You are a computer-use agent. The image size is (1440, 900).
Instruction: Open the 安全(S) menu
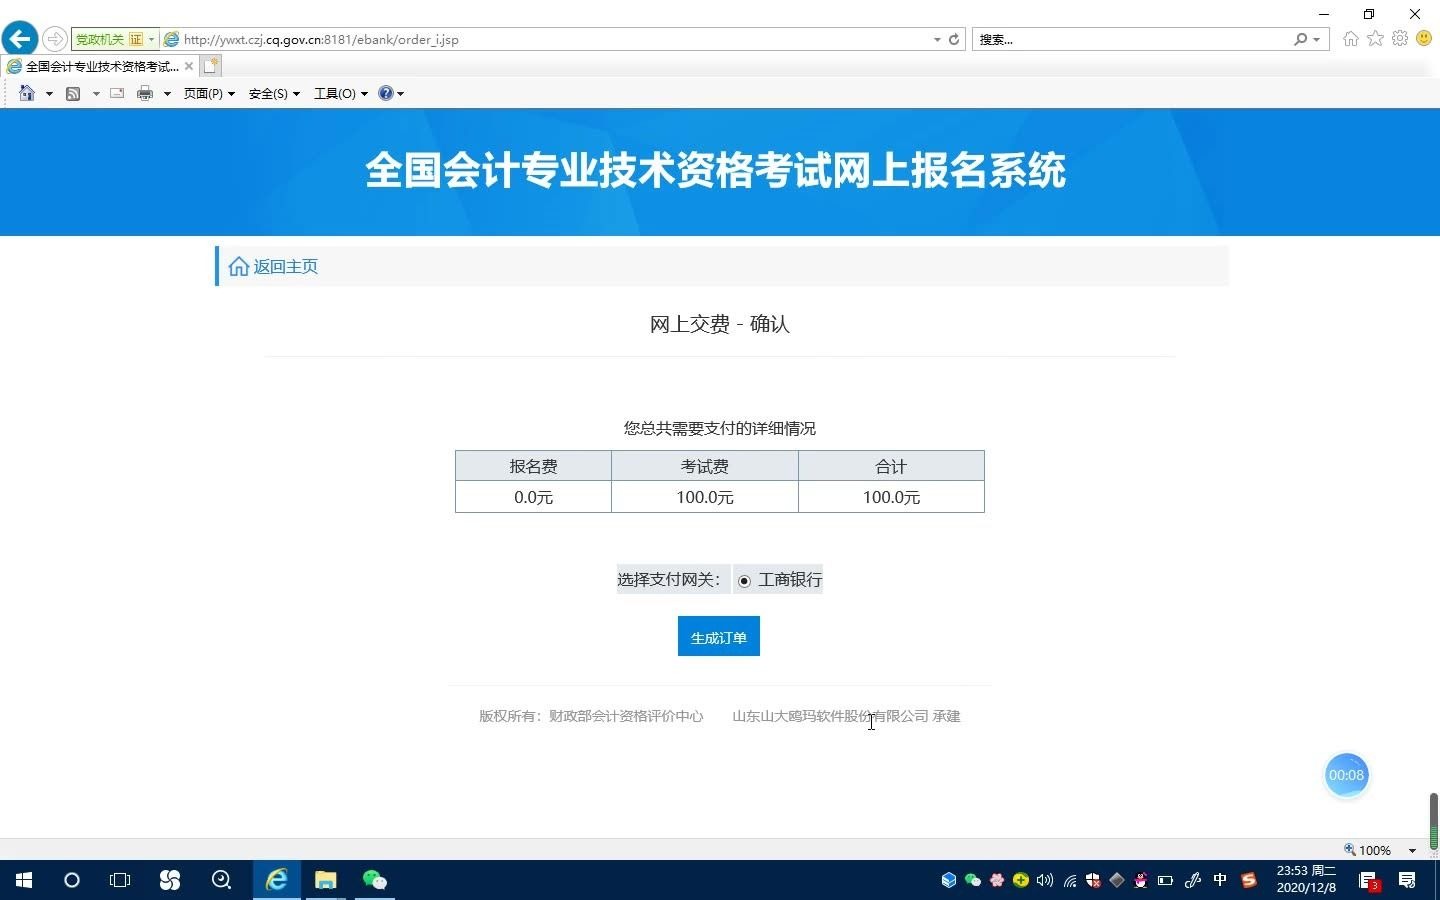tap(274, 93)
